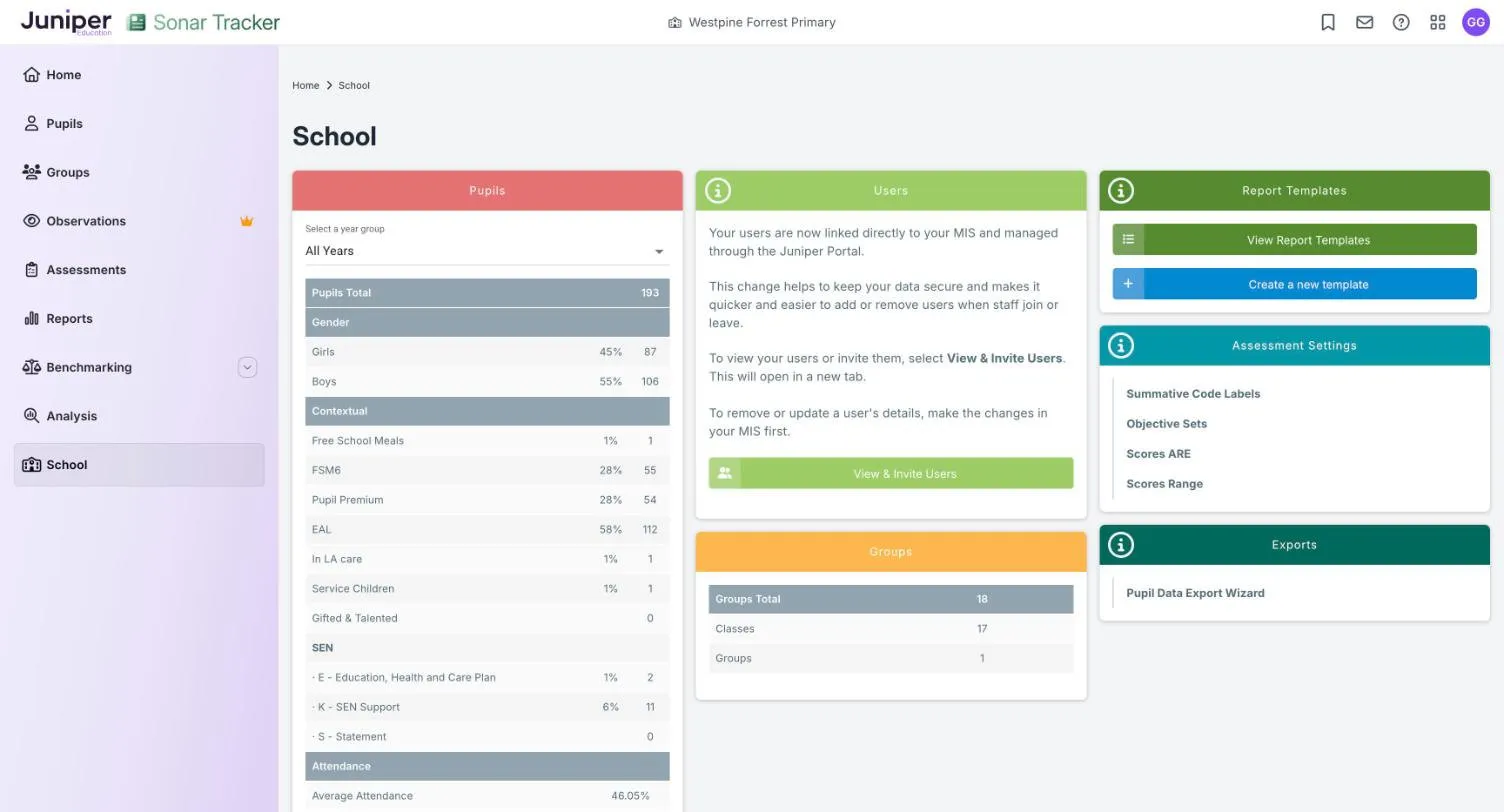
Task: Open the GG user avatar menu
Action: pos(1476,22)
